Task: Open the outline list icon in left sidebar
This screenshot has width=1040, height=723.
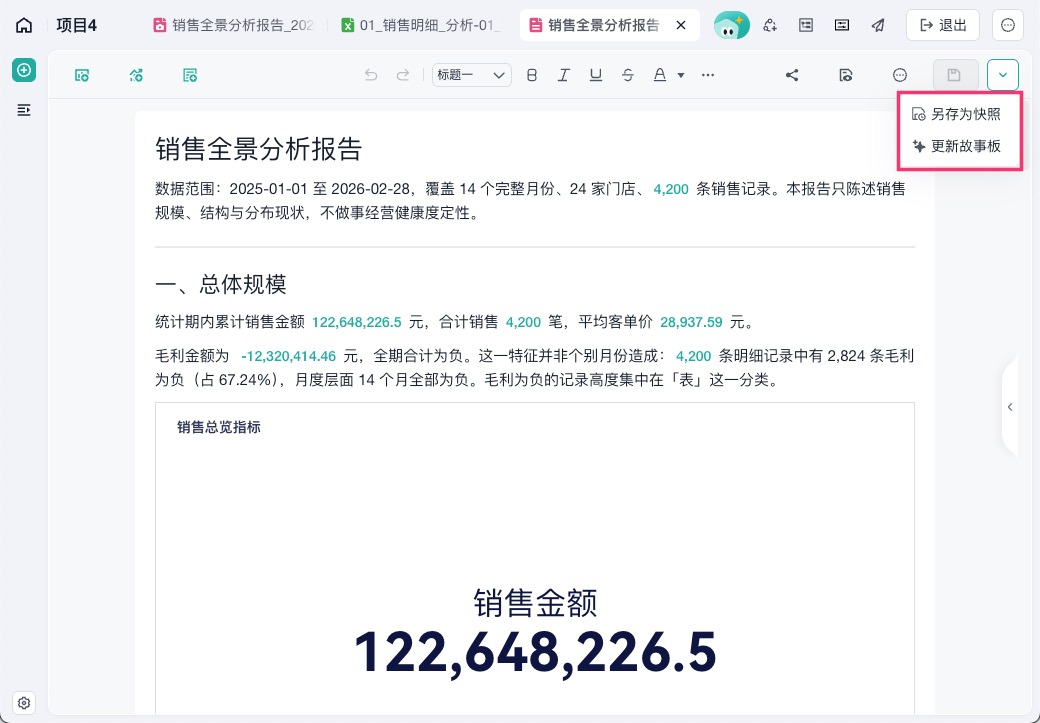Action: [24, 110]
